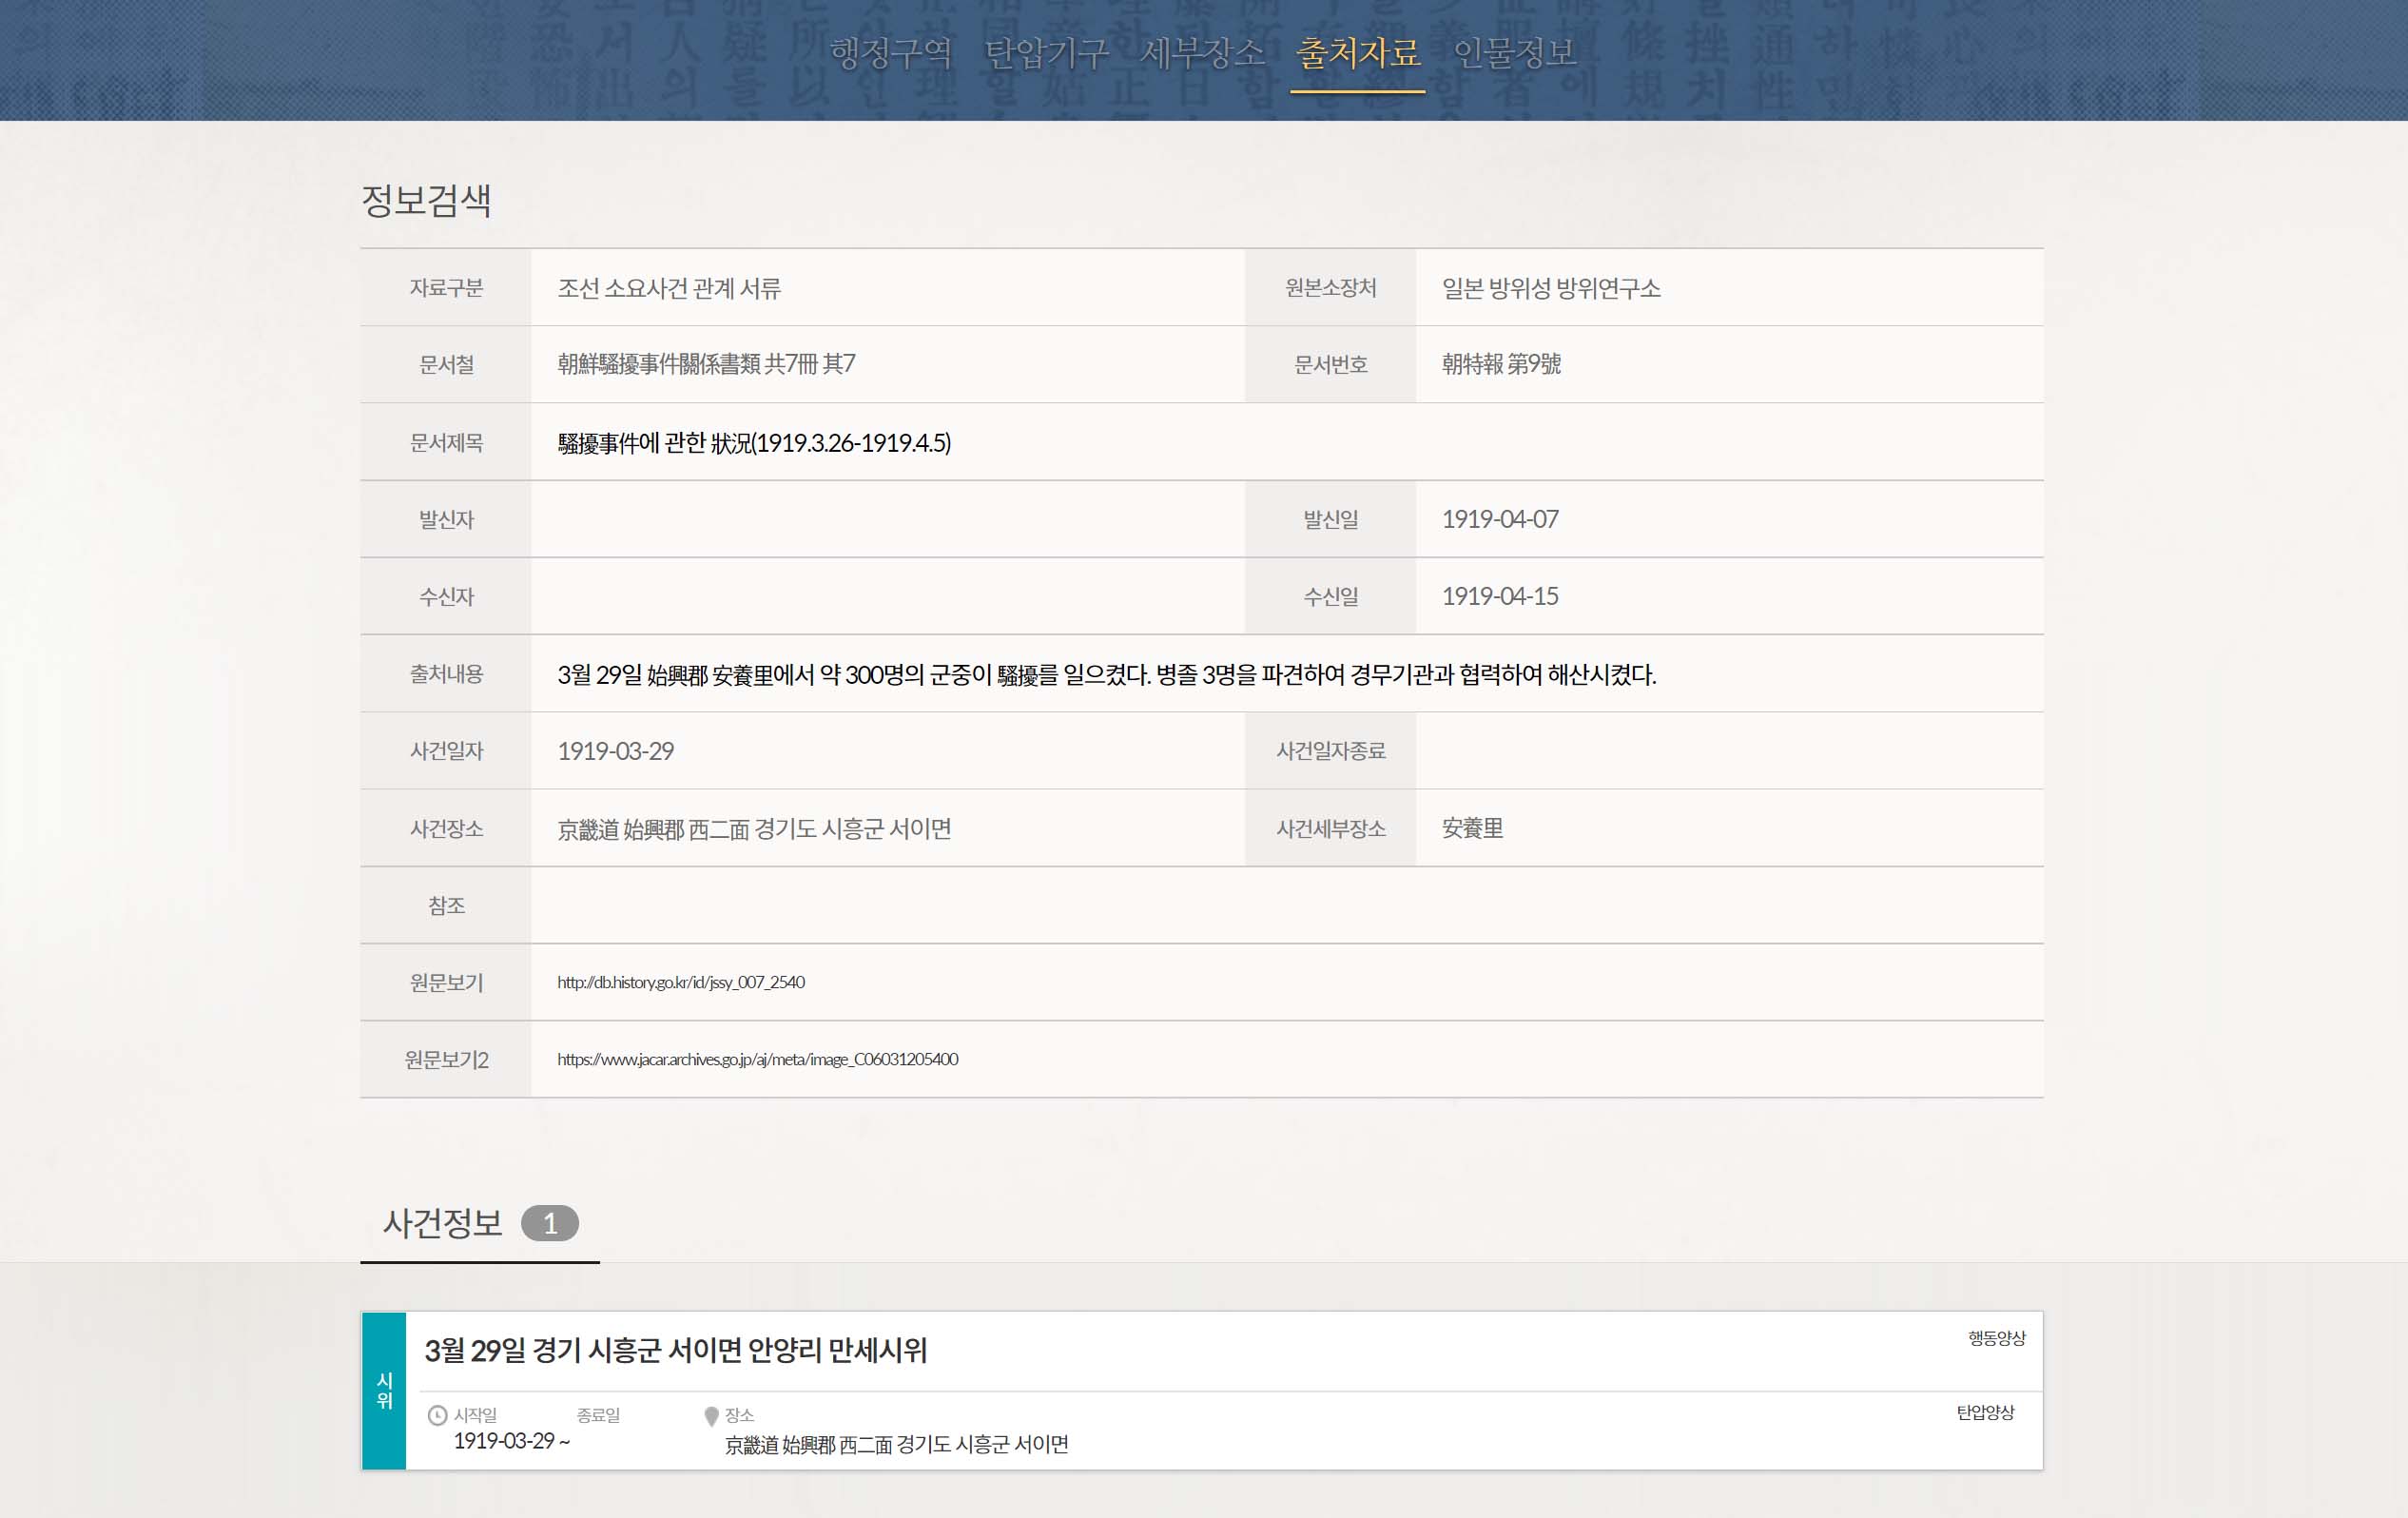
Task: Click the 출처내용 description text
Action: [x=1106, y=675]
